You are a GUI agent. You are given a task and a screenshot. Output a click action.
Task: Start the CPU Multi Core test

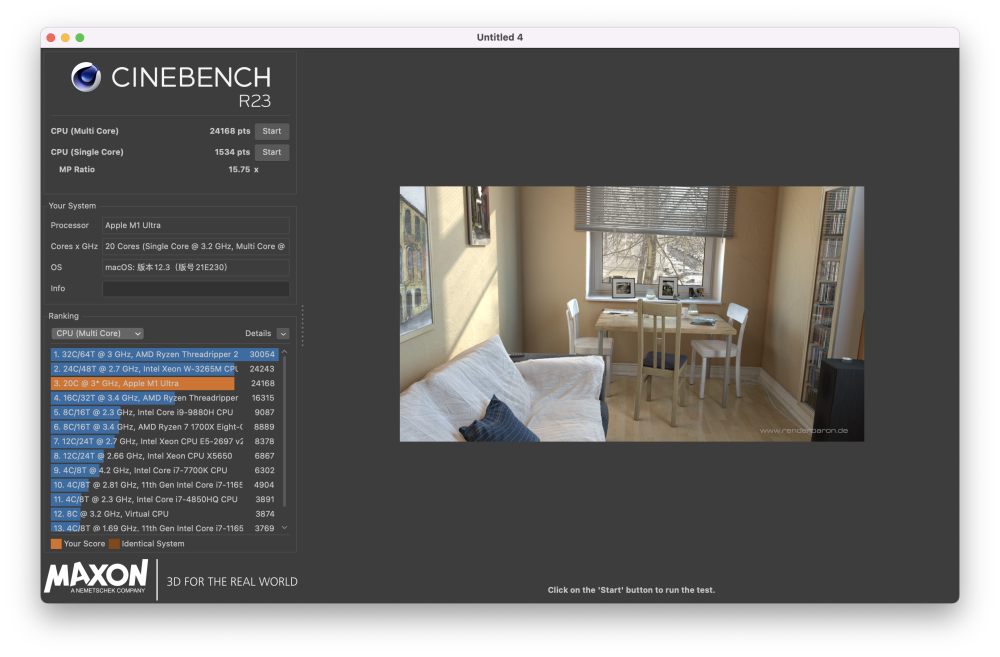pos(272,131)
